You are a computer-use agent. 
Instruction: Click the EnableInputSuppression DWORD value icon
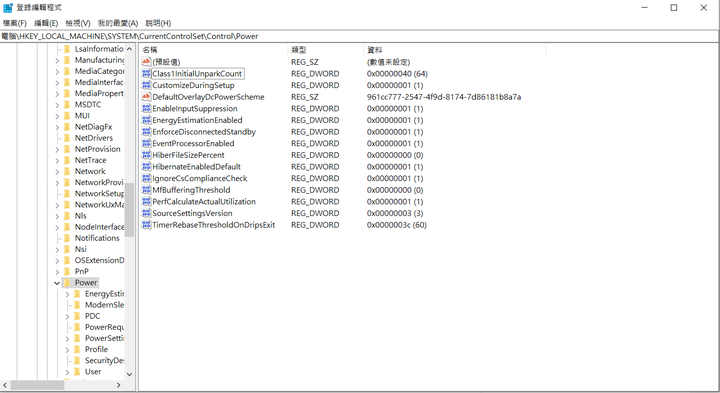pyautogui.click(x=146, y=108)
